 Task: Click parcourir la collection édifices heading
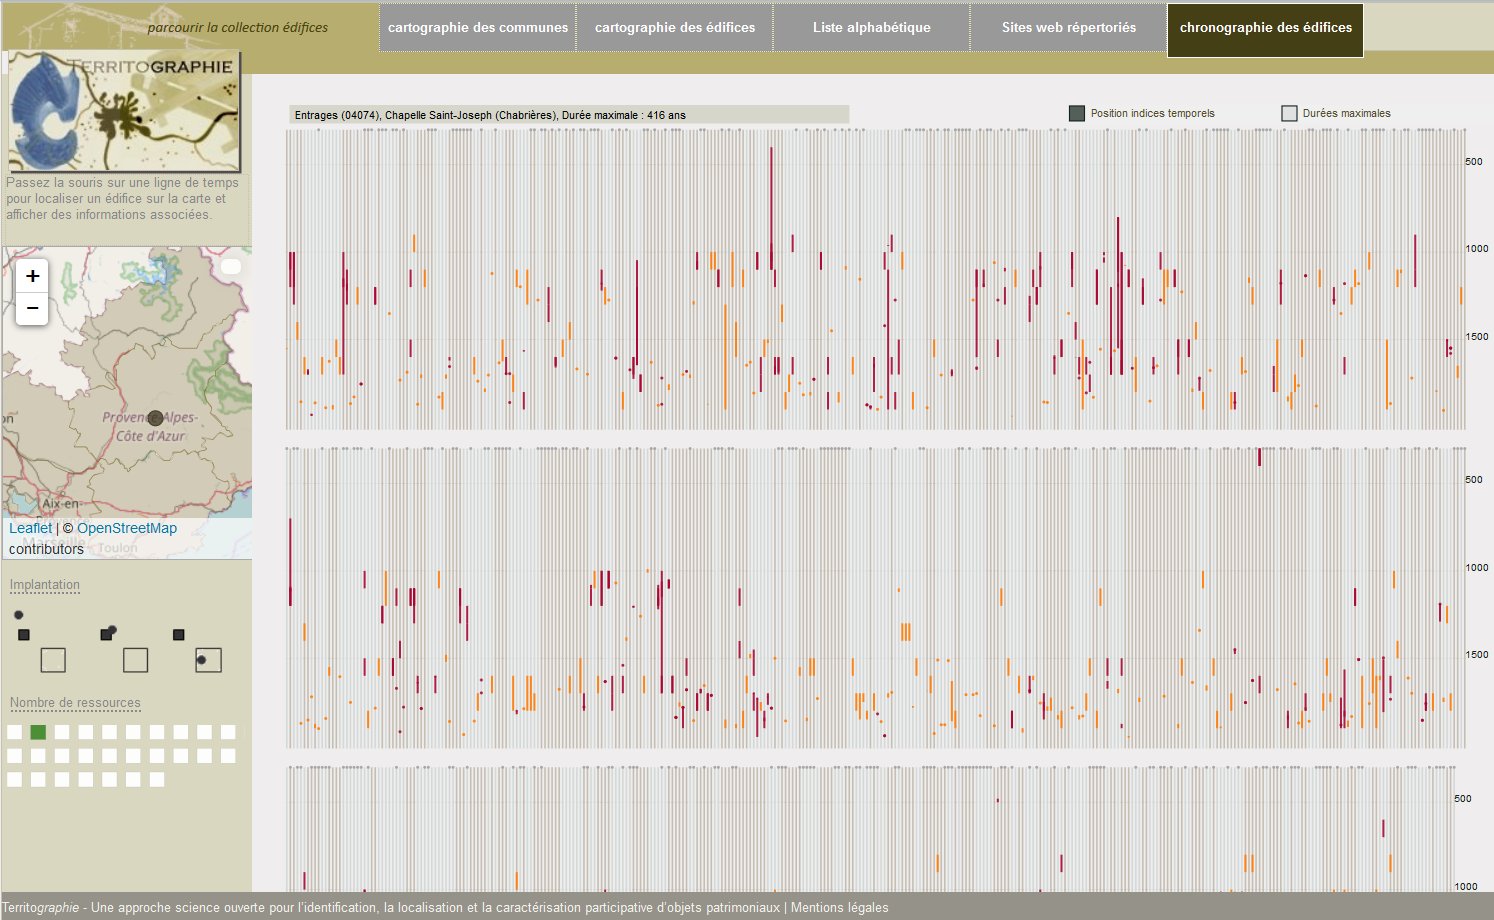pyautogui.click(x=237, y=28)
